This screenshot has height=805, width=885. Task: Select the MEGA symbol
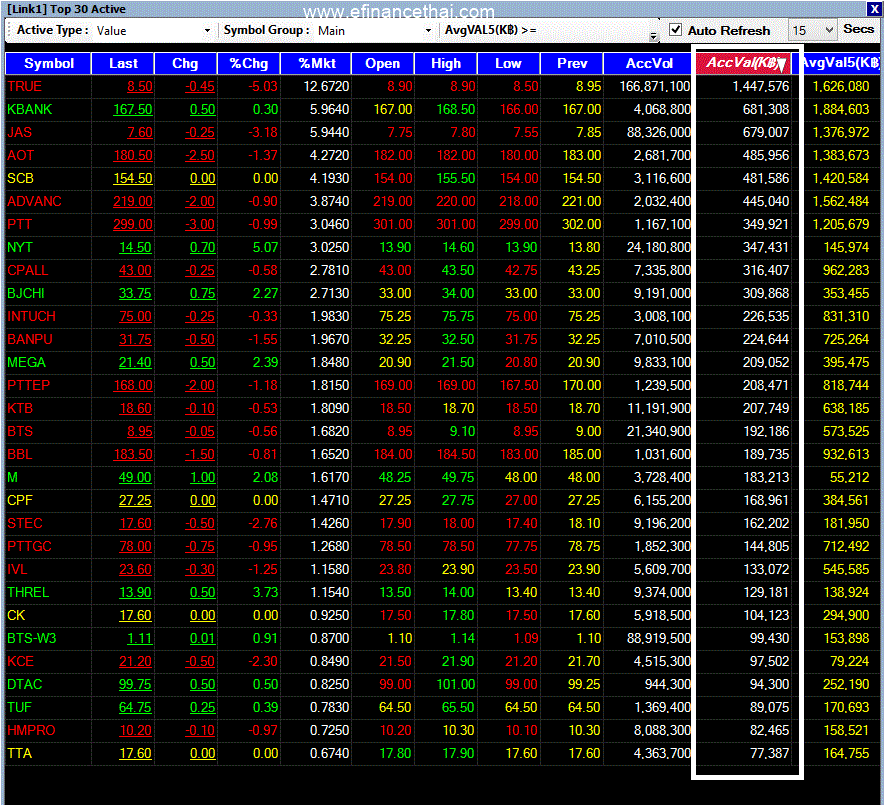click(27, 362)
